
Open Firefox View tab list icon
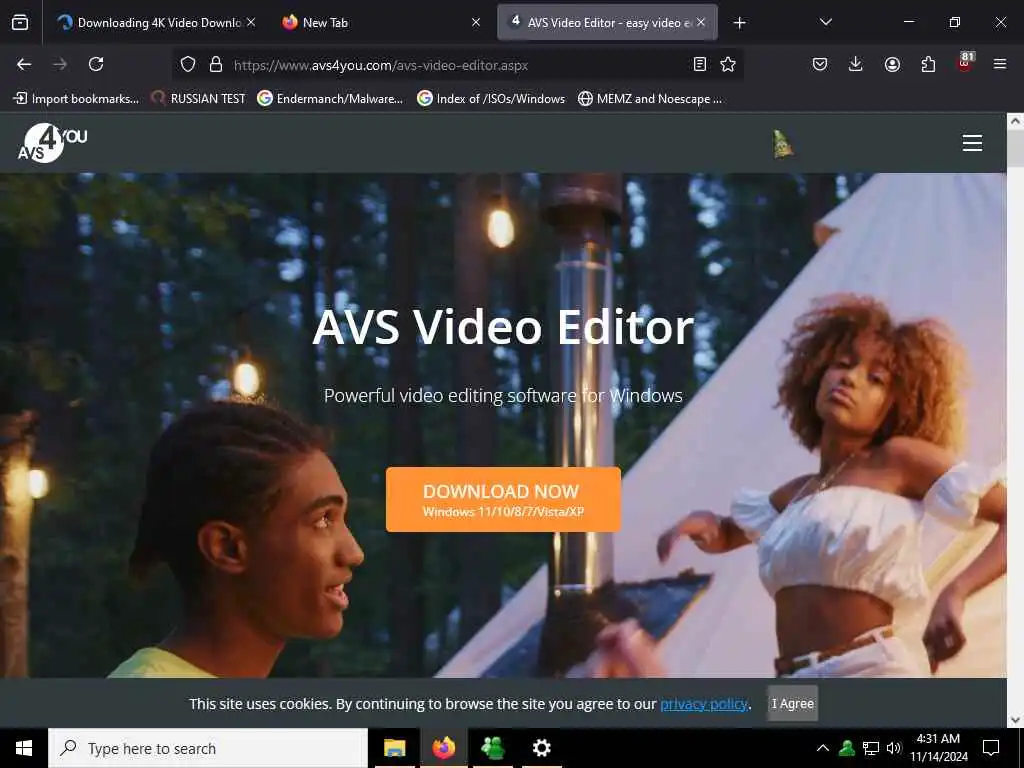click(20, 23)
